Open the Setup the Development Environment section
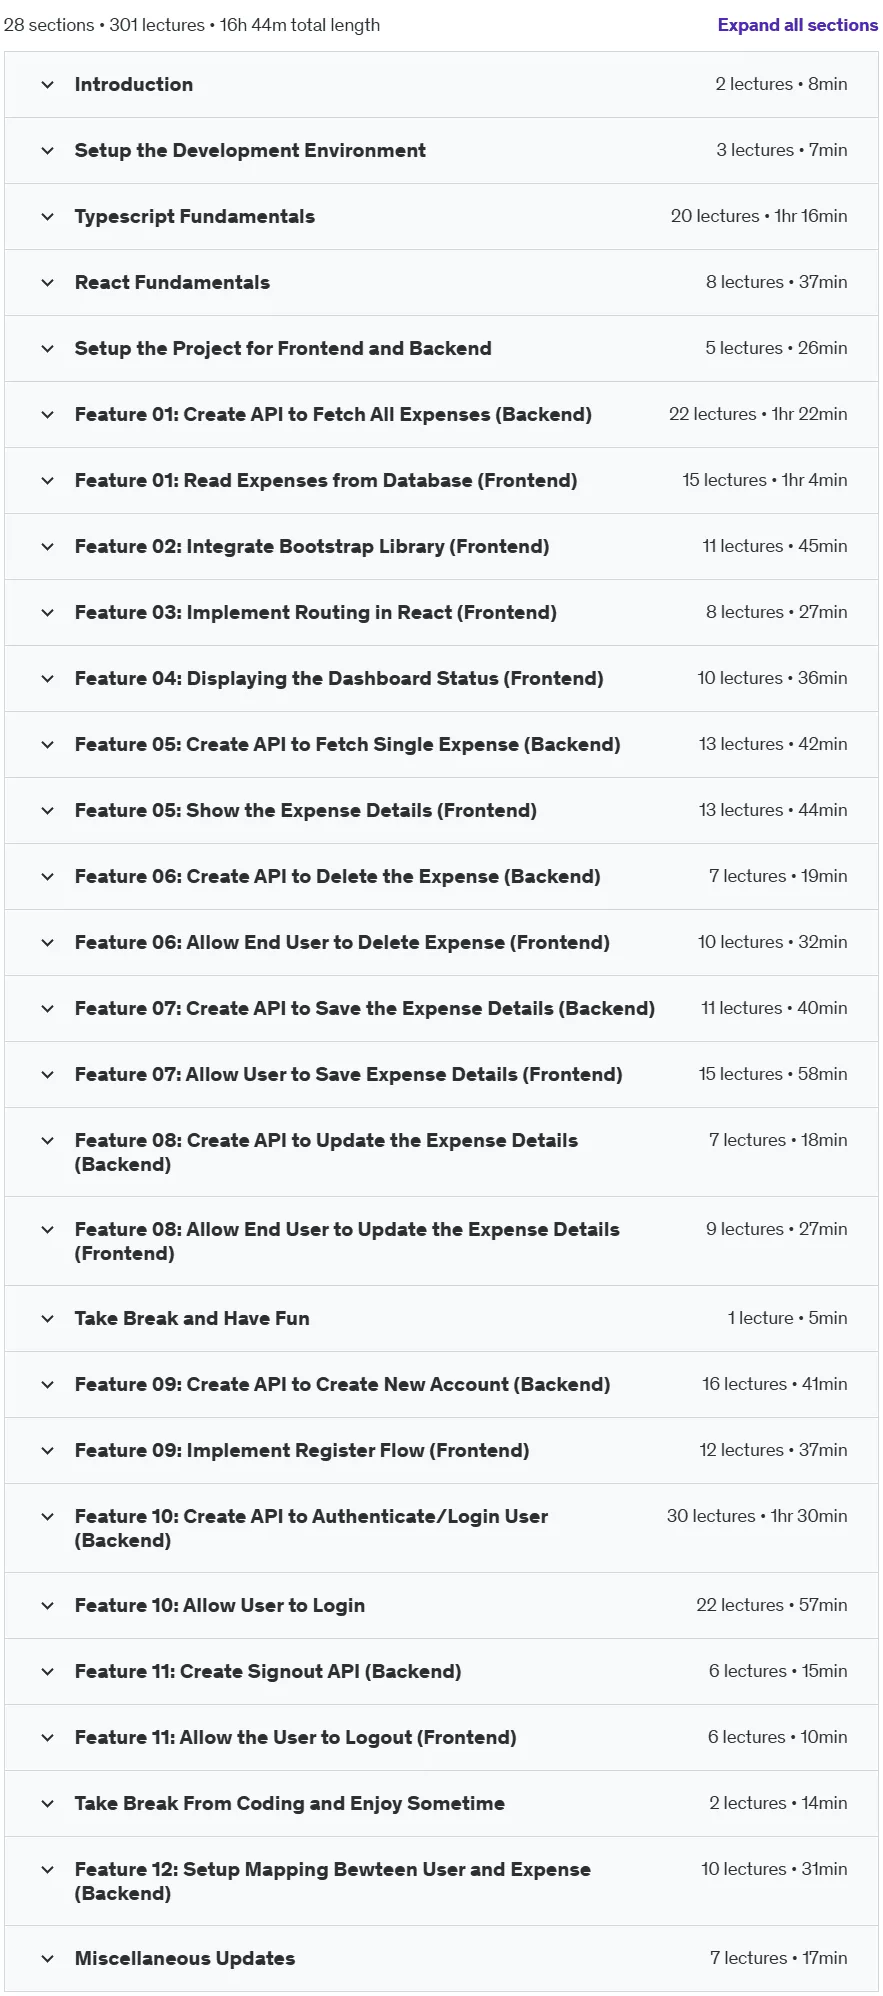The width and height of the screenshot is (883, 1996). [x=441, y=151]
